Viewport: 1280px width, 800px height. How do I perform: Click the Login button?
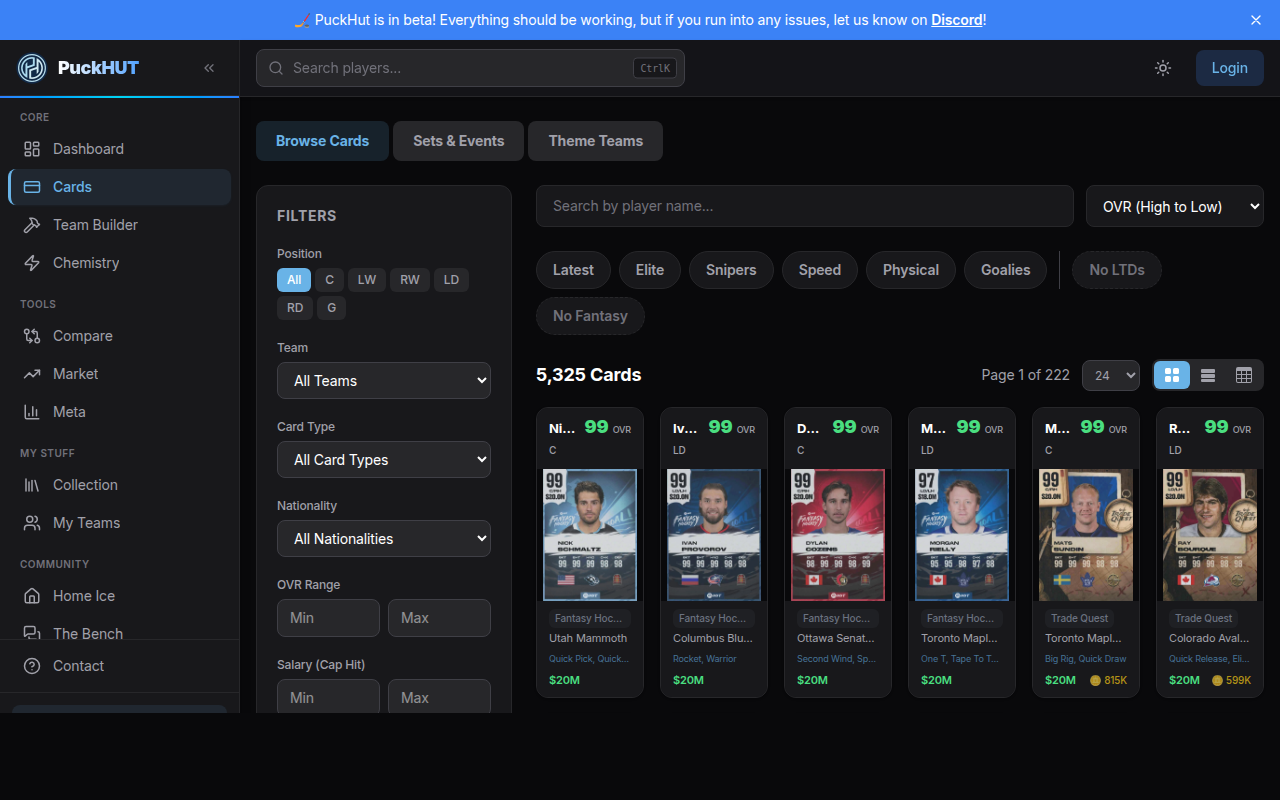click(1229, 68)
